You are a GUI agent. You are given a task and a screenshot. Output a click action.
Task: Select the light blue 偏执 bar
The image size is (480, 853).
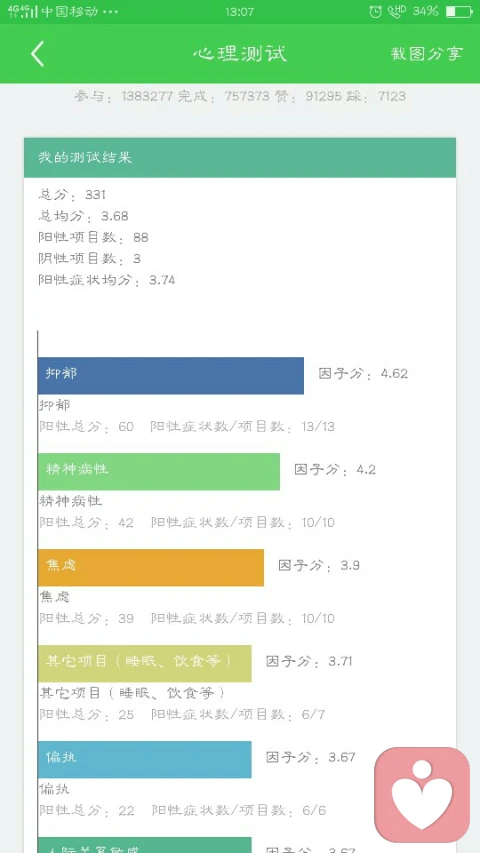[145, 759]
